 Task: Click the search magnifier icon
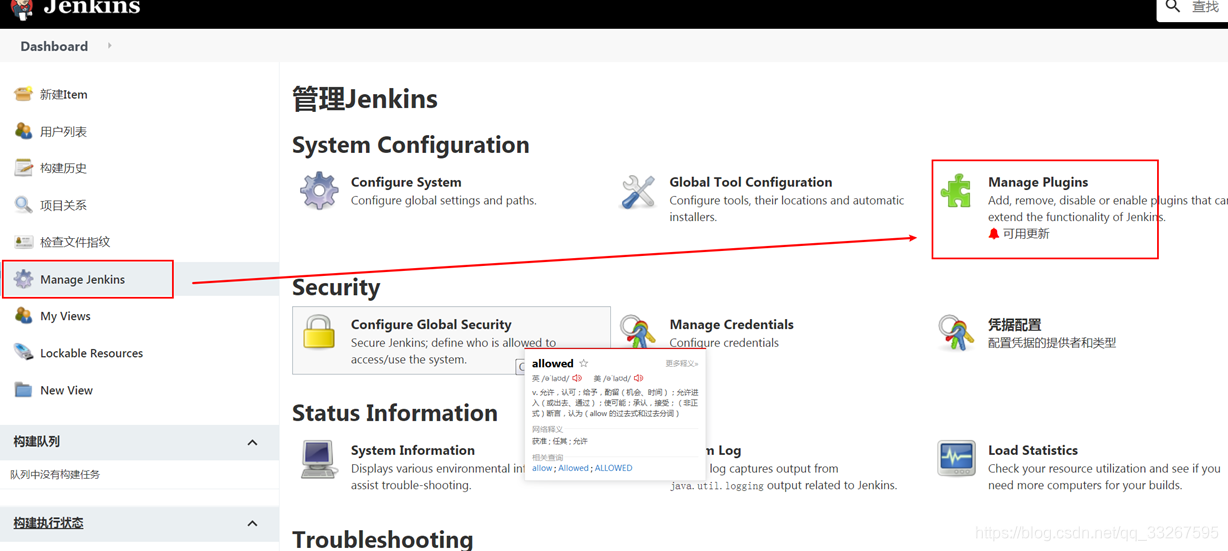1173,7
